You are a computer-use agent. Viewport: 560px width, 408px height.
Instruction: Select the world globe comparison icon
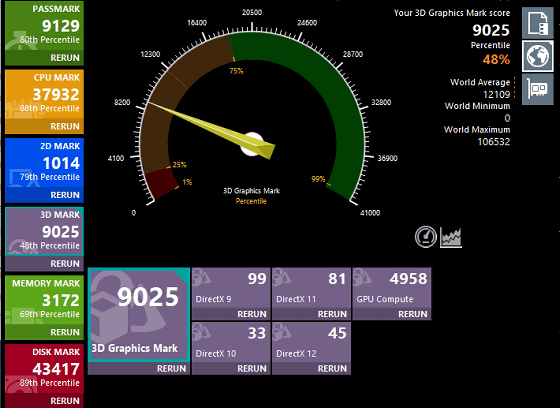coord(538,56)
